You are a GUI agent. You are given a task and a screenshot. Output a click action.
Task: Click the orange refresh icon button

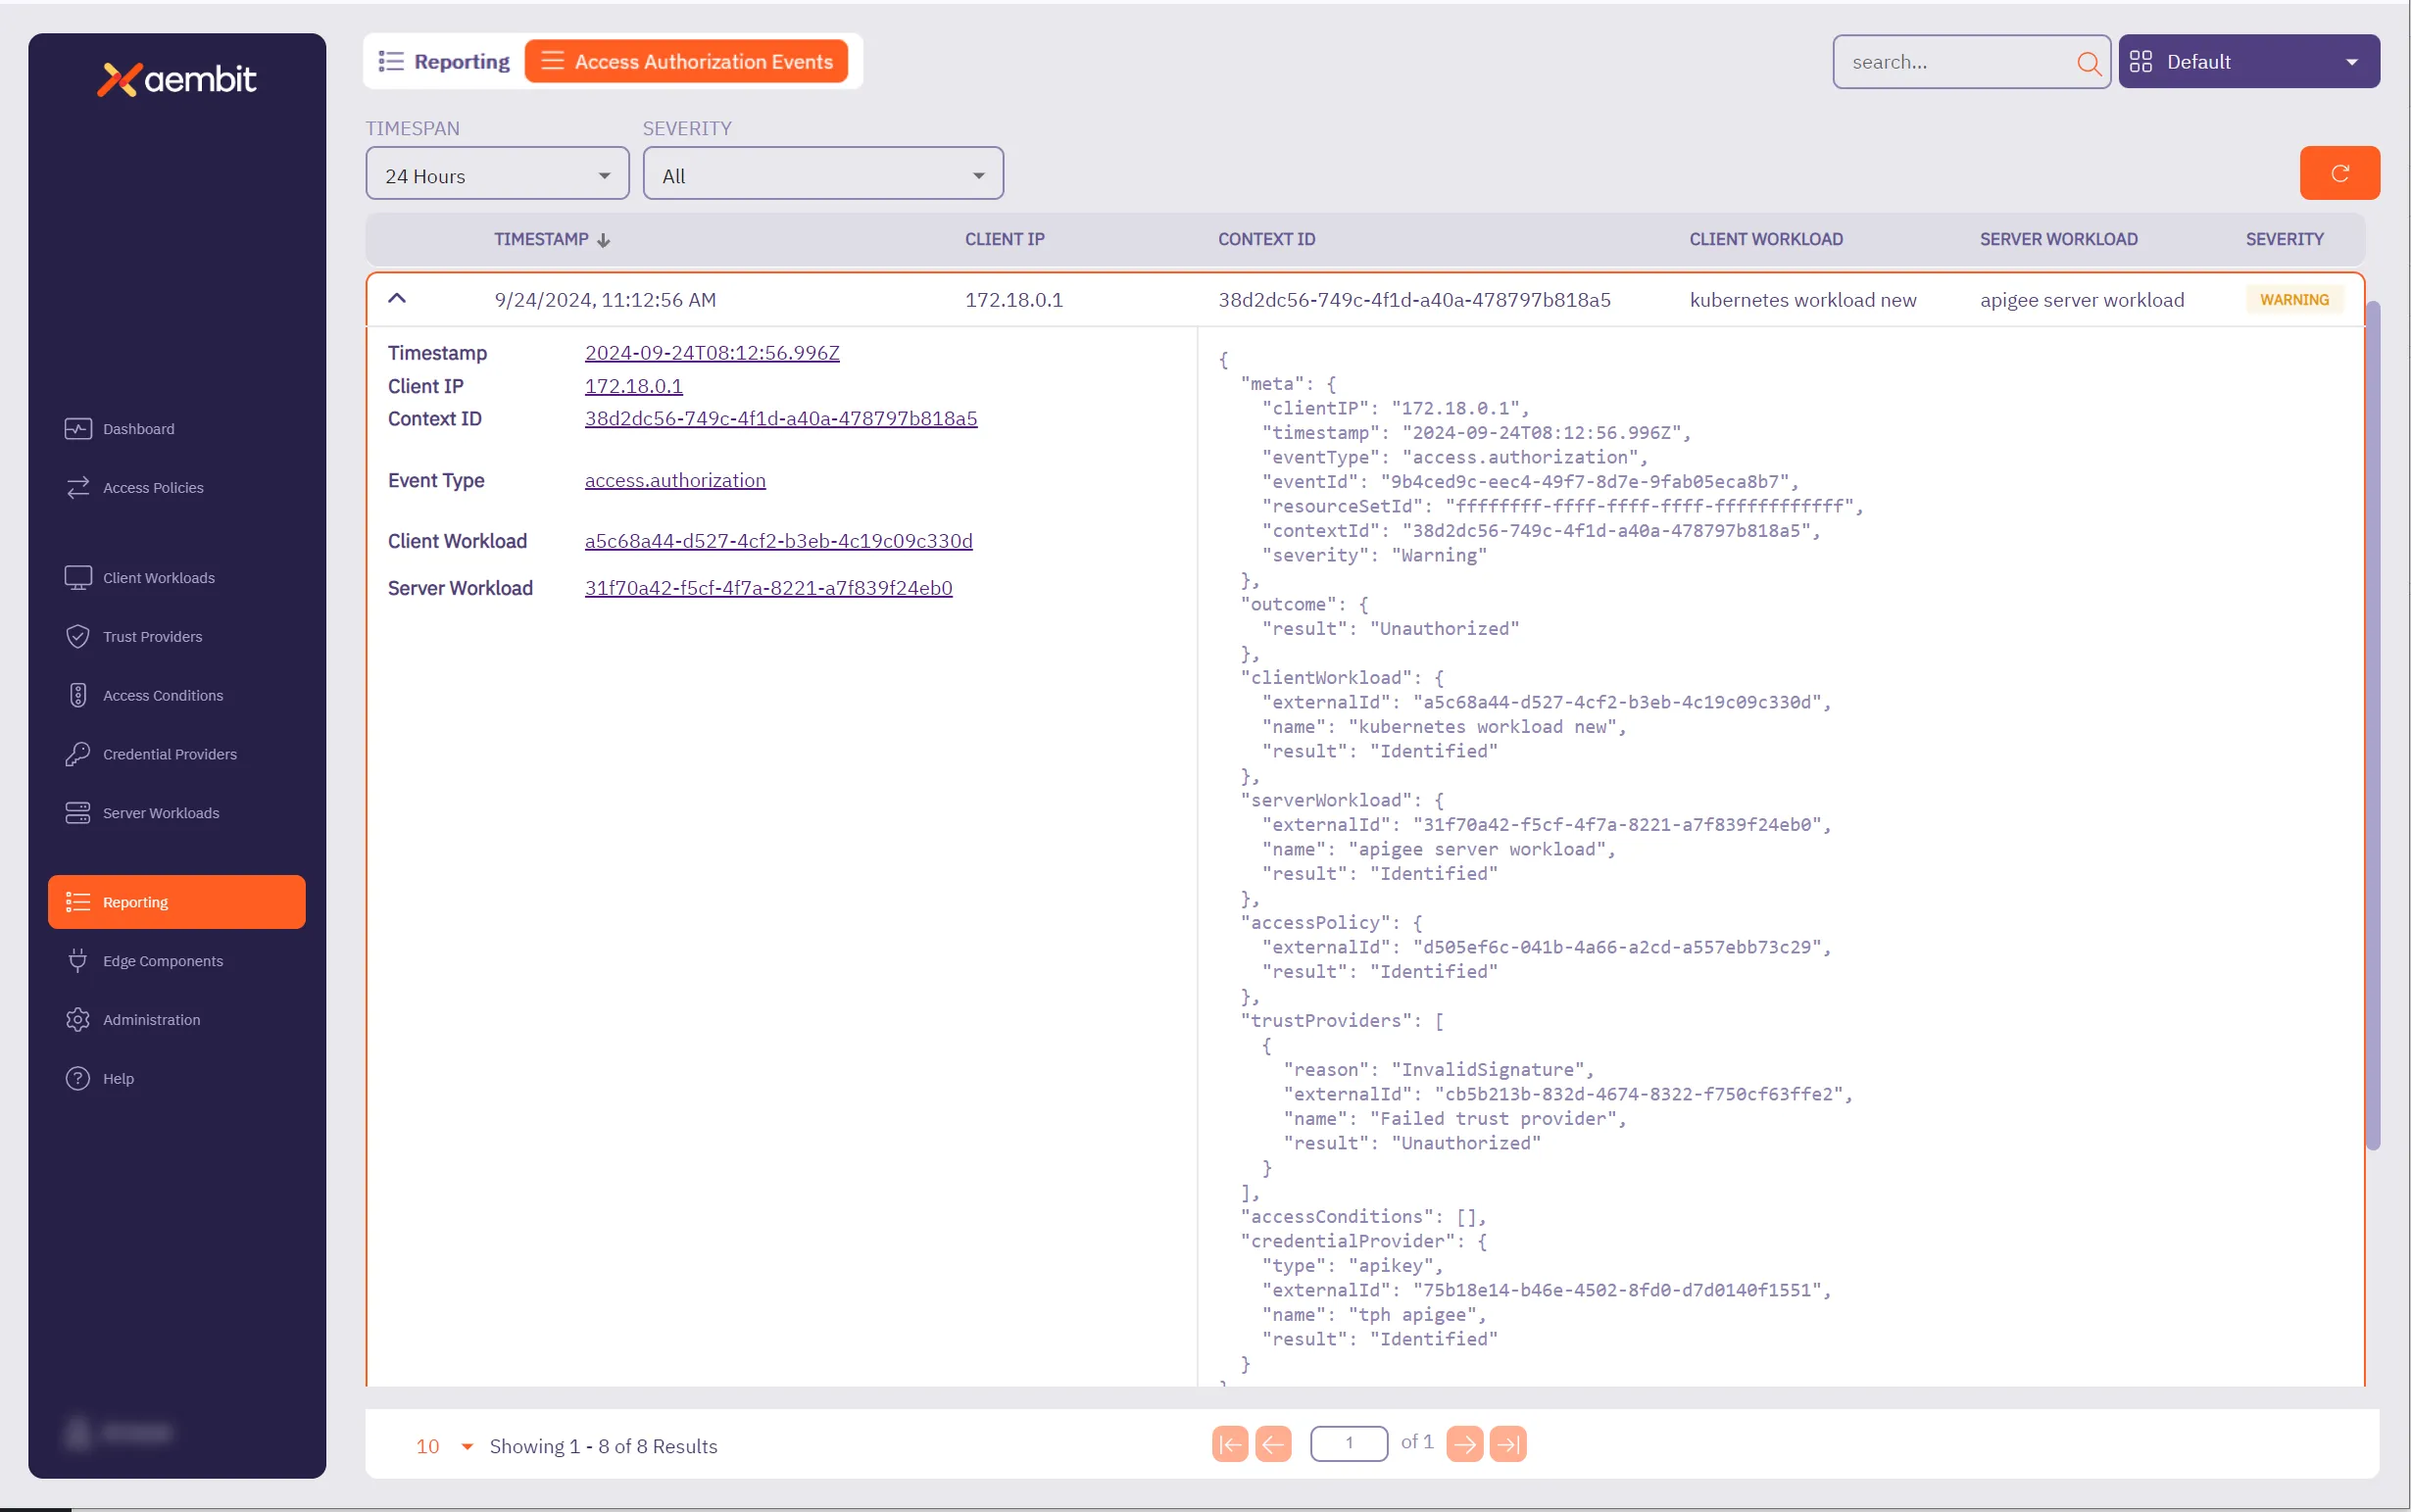click(x=2338, y=174)
